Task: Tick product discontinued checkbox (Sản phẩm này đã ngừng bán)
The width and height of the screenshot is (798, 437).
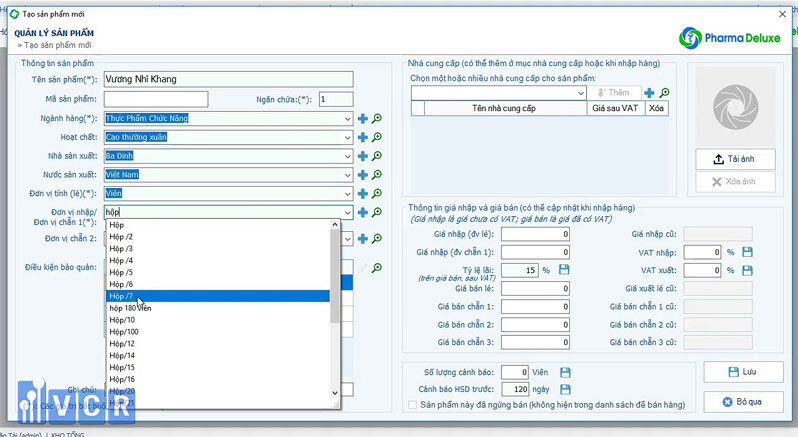Action: pyautogui.click(x=413, y=405)
